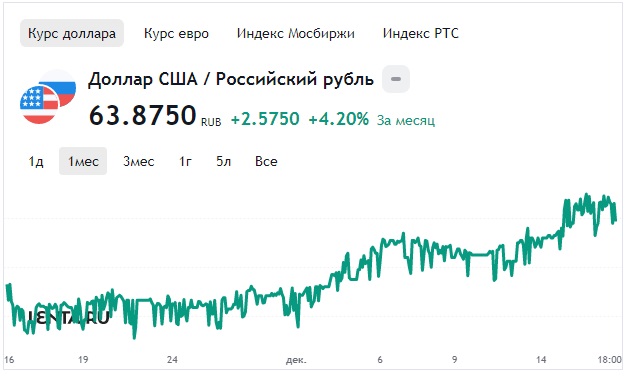Click the 63.8750 rate value

[143, 115]
